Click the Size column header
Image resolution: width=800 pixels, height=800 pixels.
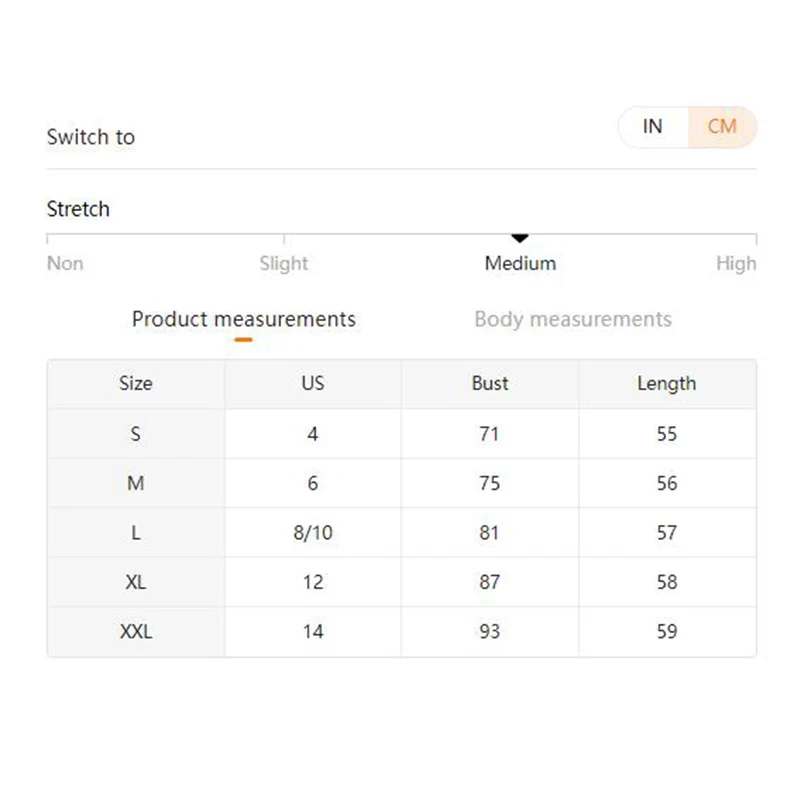(x=136, y=384)
